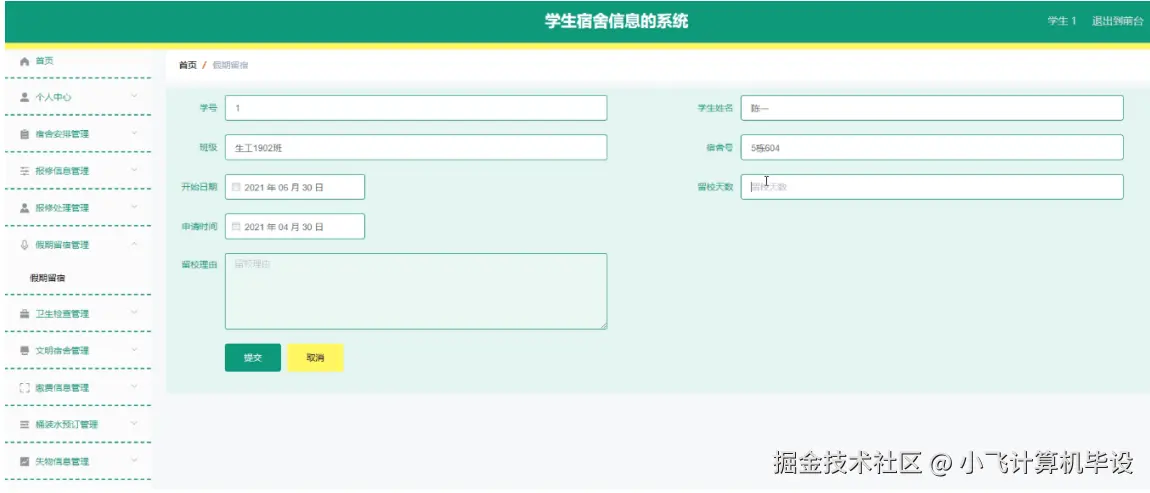
Task: Click the 班级 input field
Action: pyautogui.click(x=416, y=147)
